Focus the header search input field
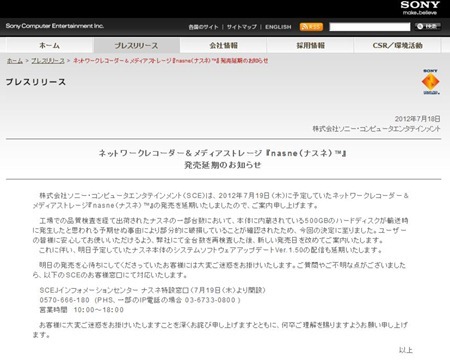This screenshot has width=450, height=360. 370,27
